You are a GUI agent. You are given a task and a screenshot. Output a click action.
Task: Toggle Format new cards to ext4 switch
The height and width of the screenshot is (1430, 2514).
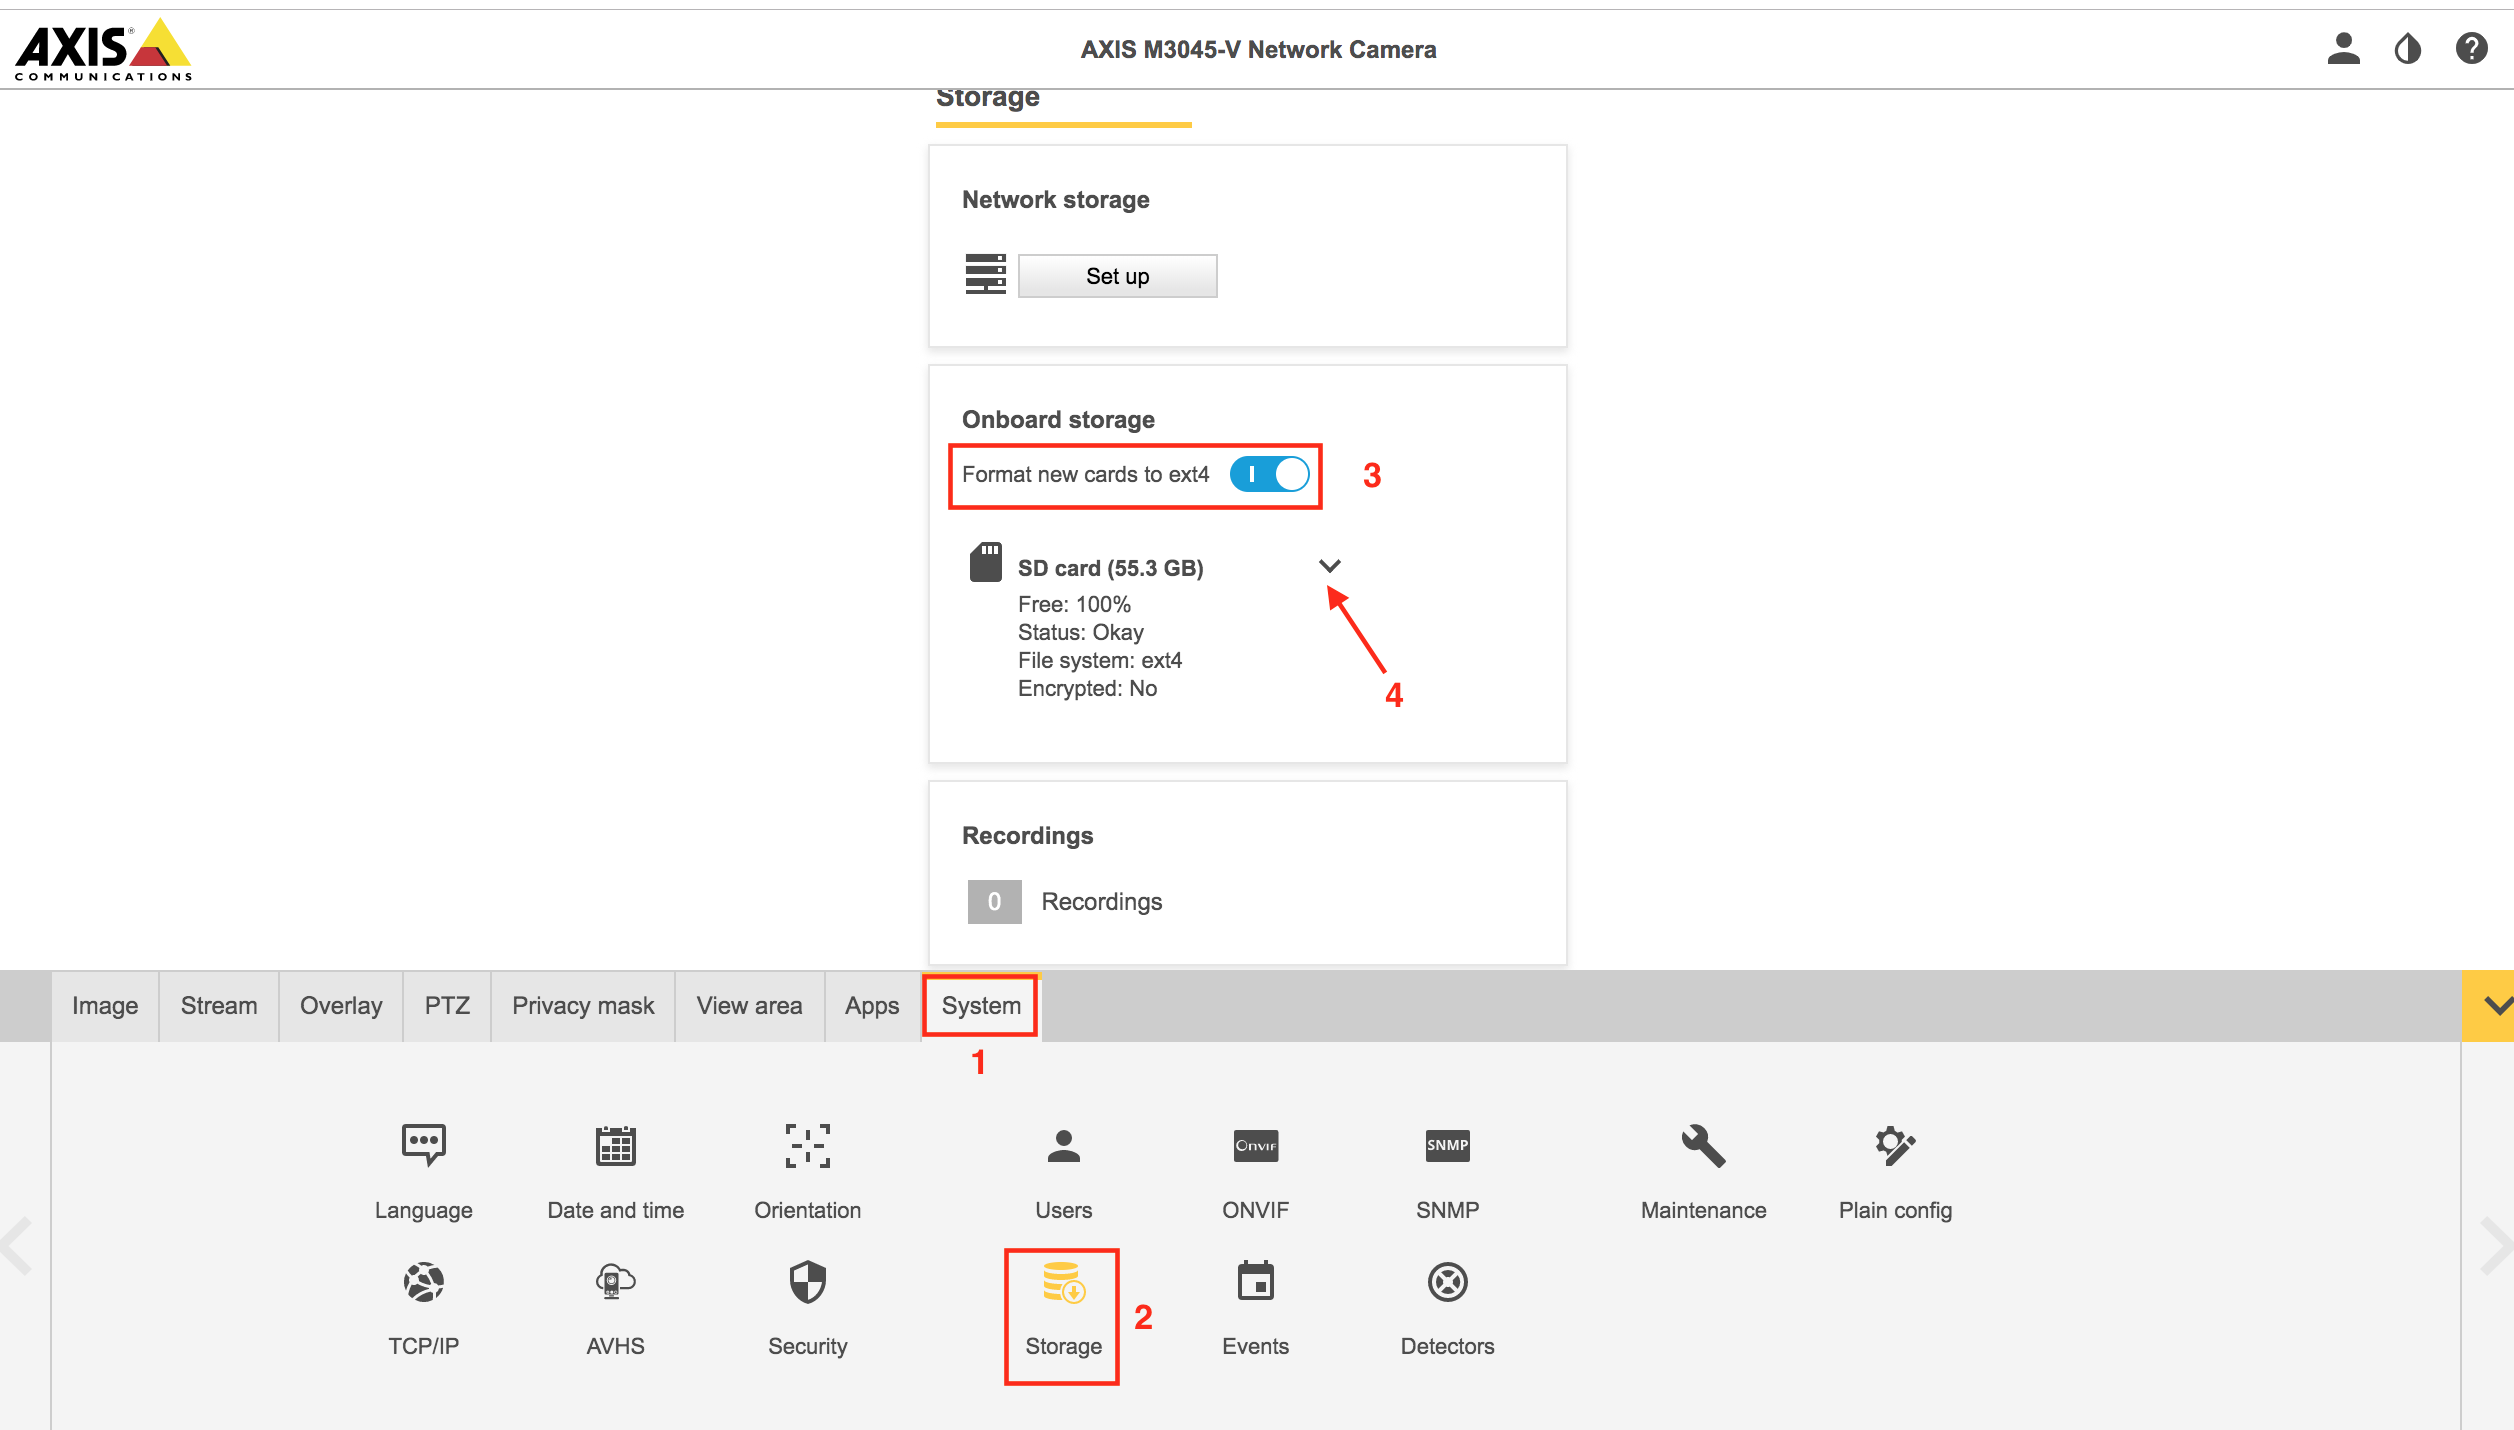click(x=1270, y=474)
